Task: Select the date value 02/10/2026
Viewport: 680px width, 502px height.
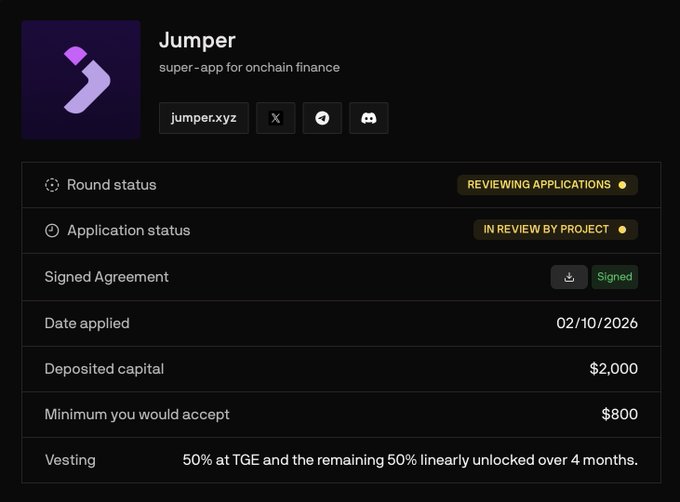Action: click(x=597, y=323)
